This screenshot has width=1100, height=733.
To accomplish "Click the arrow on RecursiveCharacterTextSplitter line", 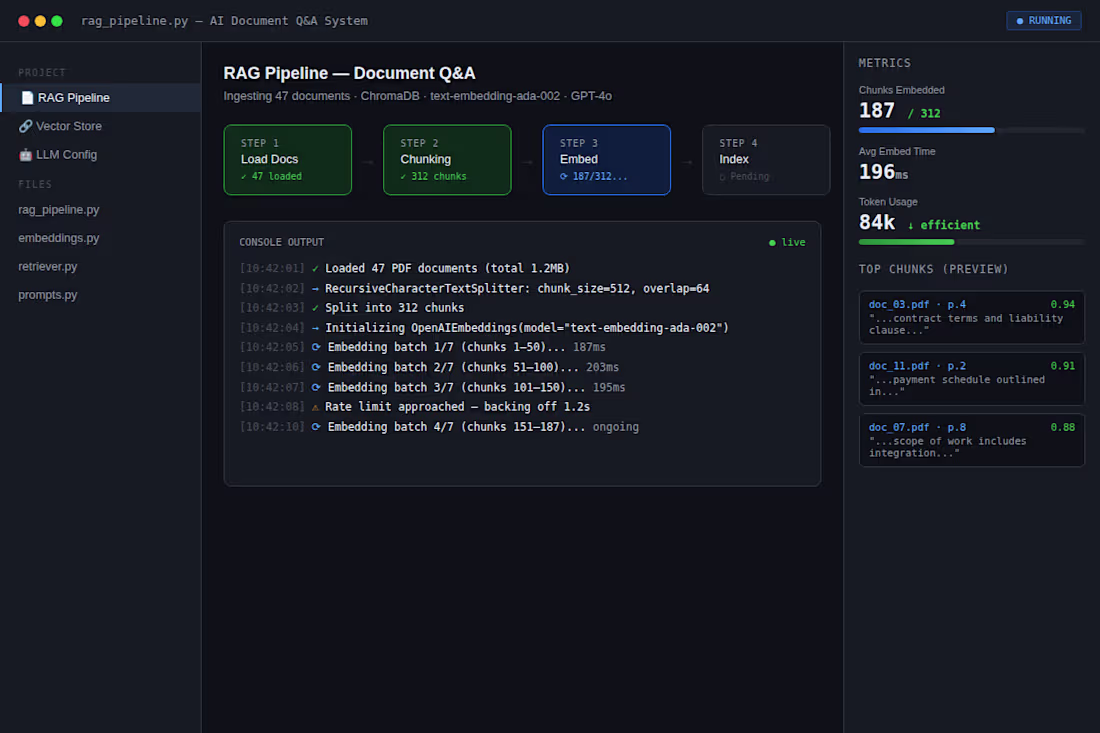I will 316,288.
